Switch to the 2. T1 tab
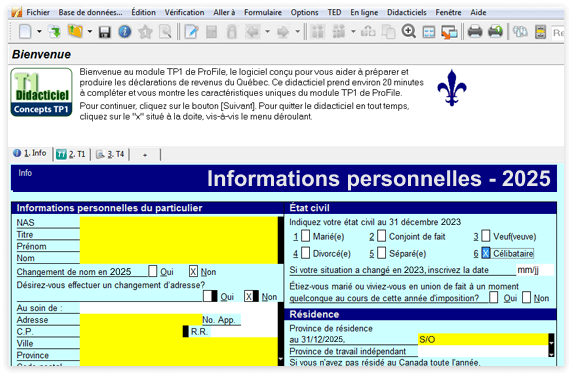This screenshot has width=572, height=376. coord(72,154)
